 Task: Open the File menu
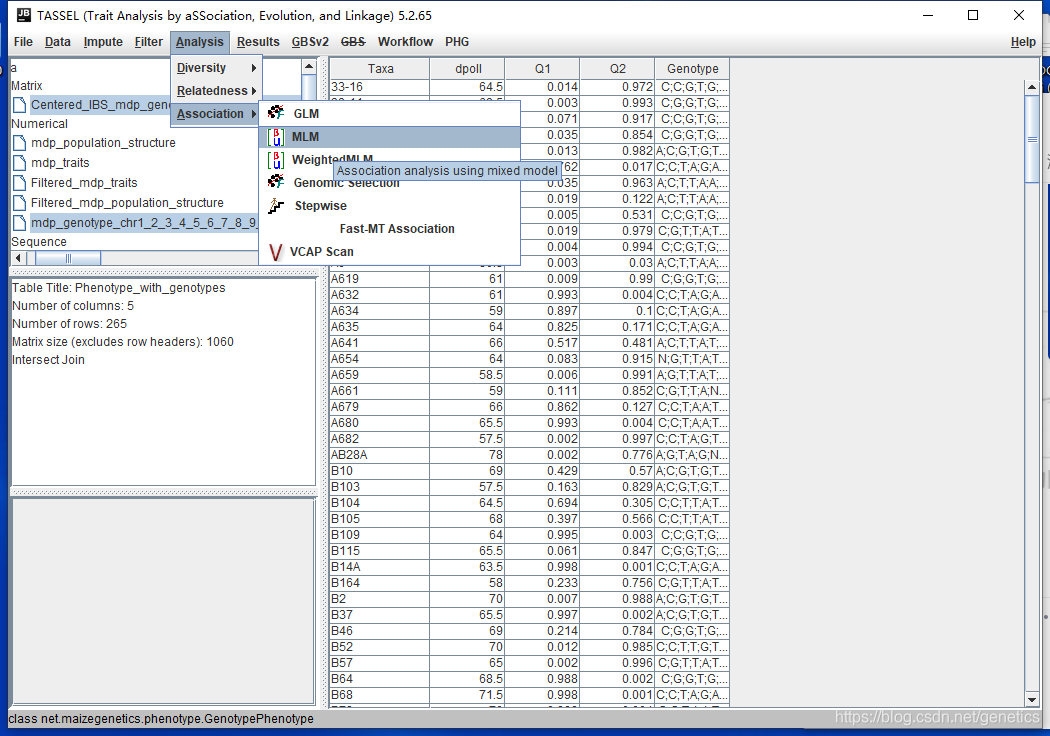pos(23,42)
